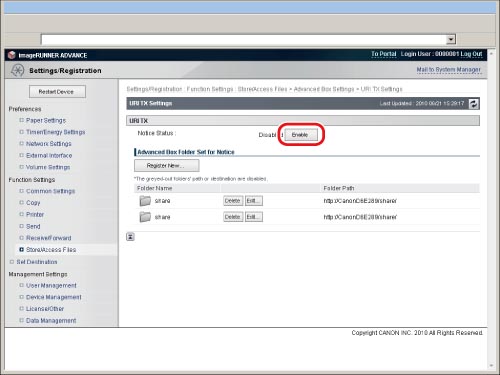Click the back-to-top arrow icon below folder list
The width and height of the screenshot is (500, 375).
click(130, 237)
